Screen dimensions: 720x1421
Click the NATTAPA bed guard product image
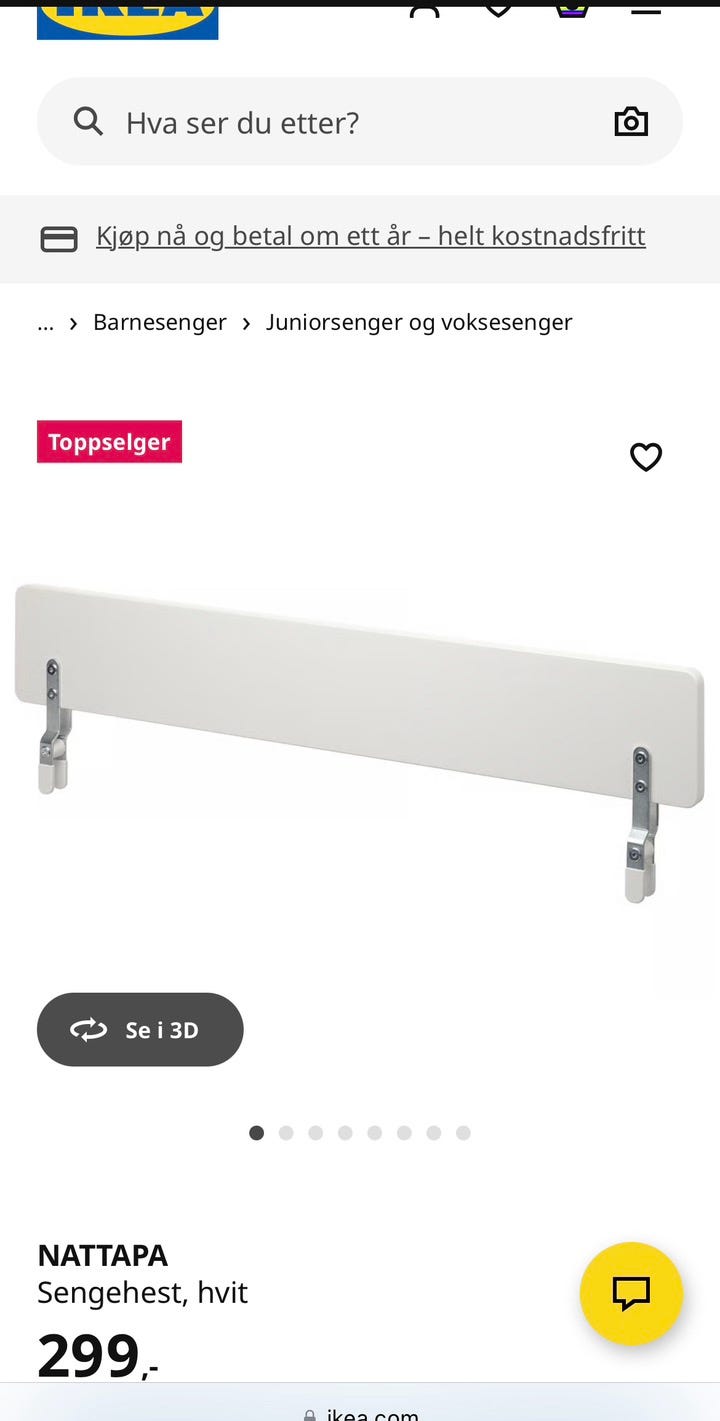(360, 740)
